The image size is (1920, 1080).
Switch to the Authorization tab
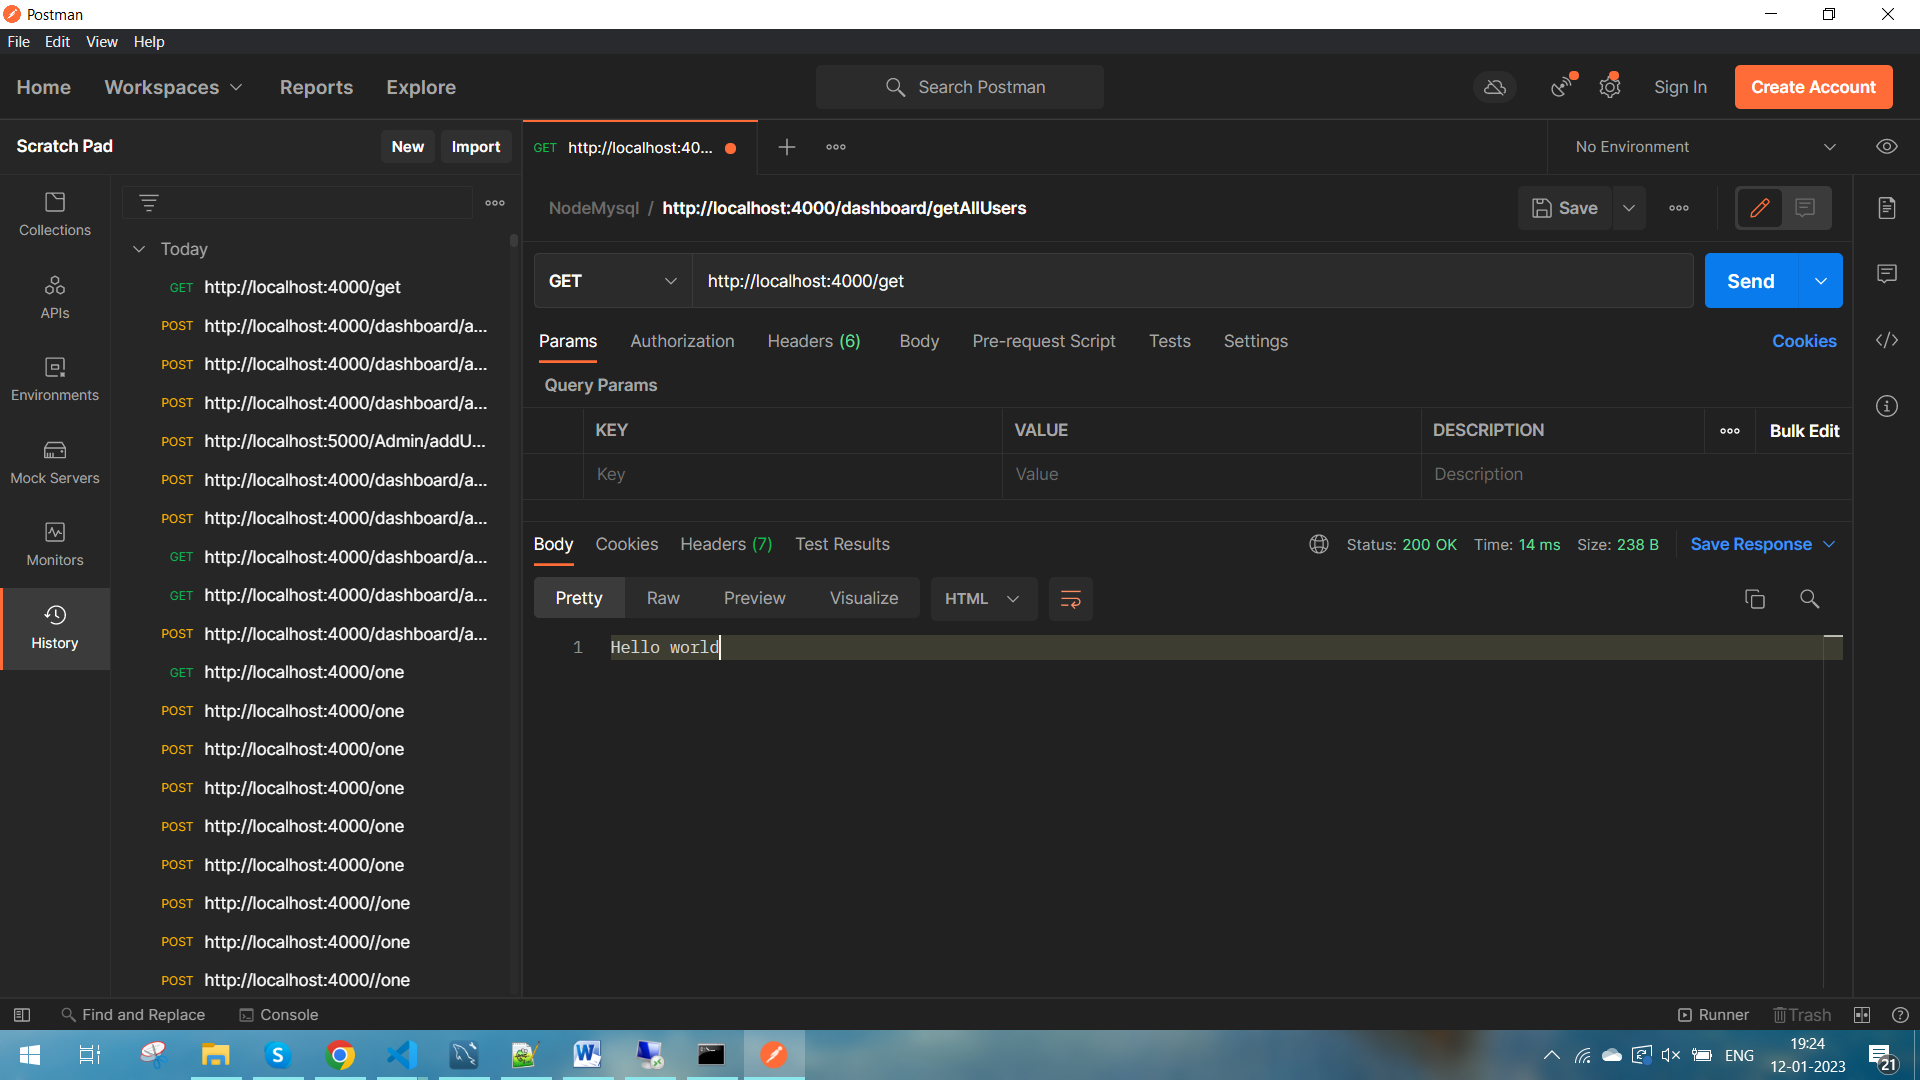click(682, 341)
